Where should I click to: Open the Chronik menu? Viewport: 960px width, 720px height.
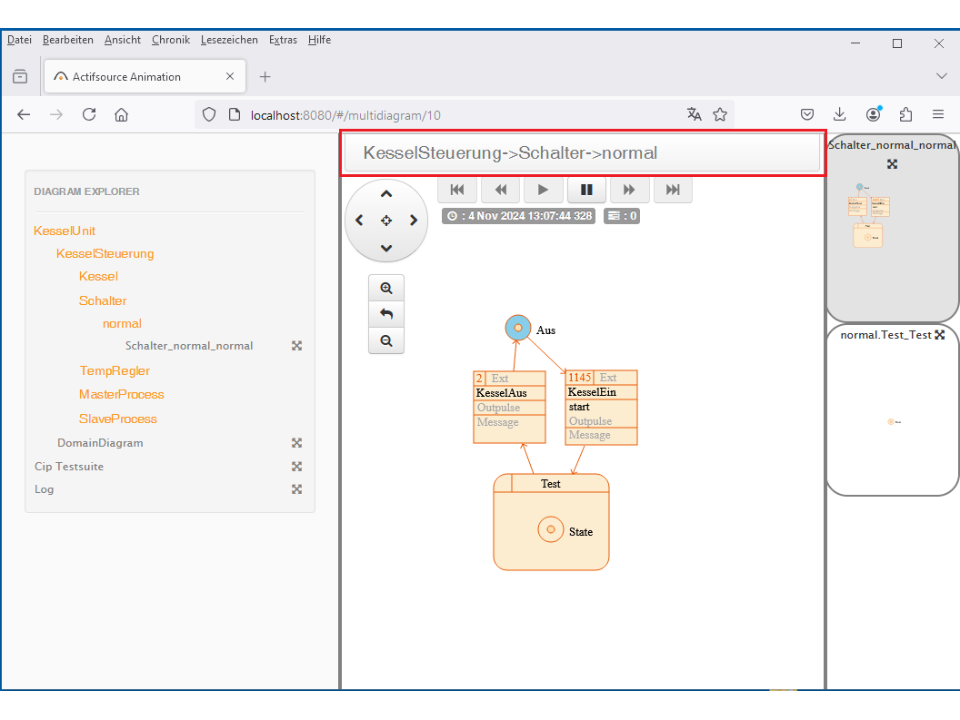(170, 40)
